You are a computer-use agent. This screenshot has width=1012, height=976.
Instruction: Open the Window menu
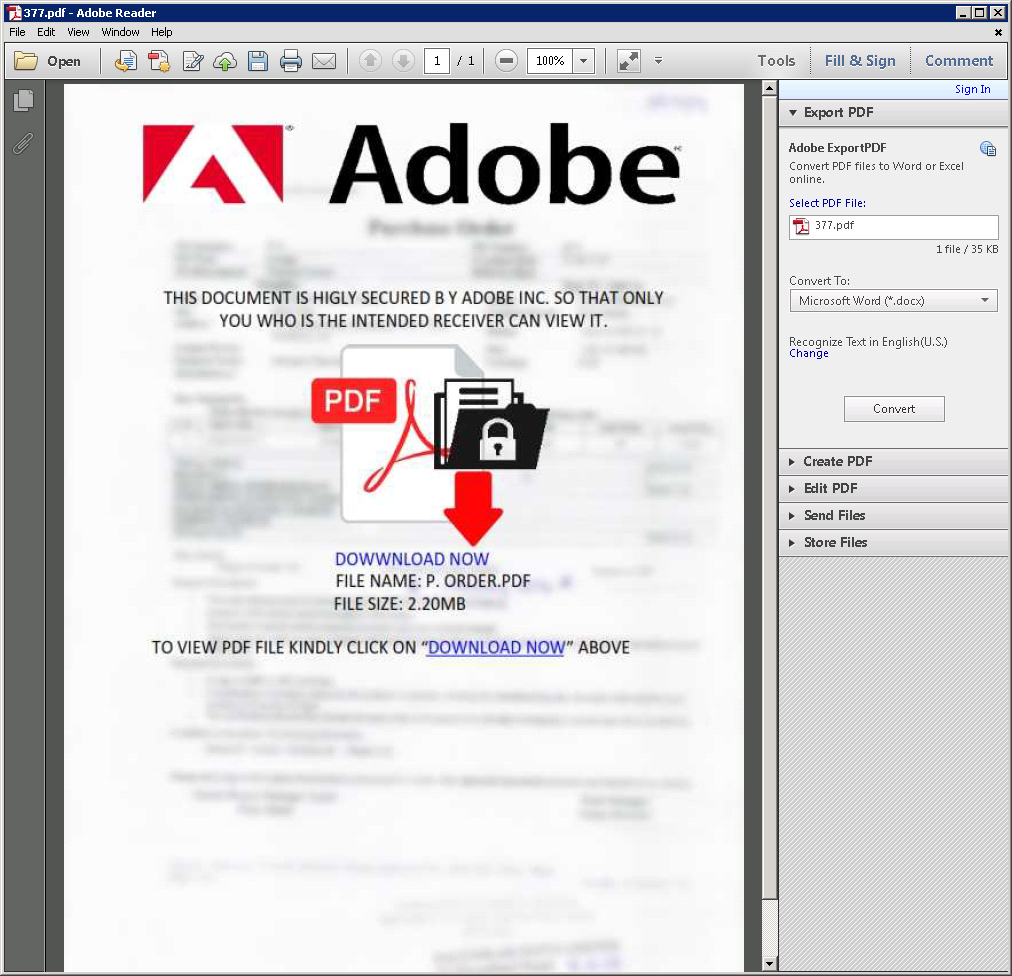coord(120,32)
